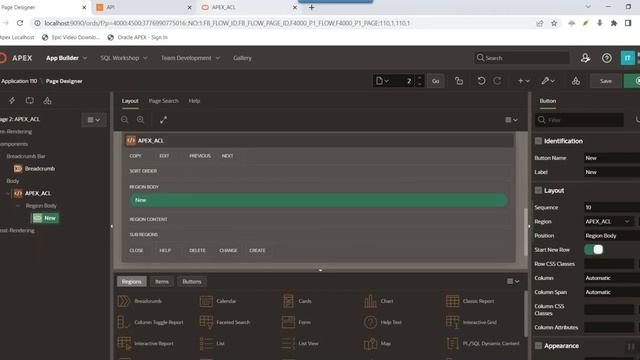The width and height of the screenshot is (640, 360).
Task: Redo the last change
Action: (x=497, y=81)
